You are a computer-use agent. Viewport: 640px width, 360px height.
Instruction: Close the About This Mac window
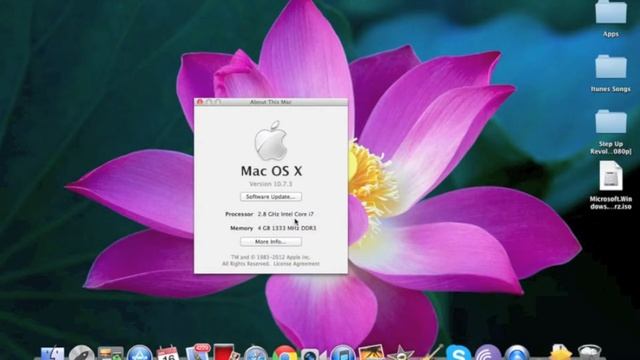click(x=200, y=102)
